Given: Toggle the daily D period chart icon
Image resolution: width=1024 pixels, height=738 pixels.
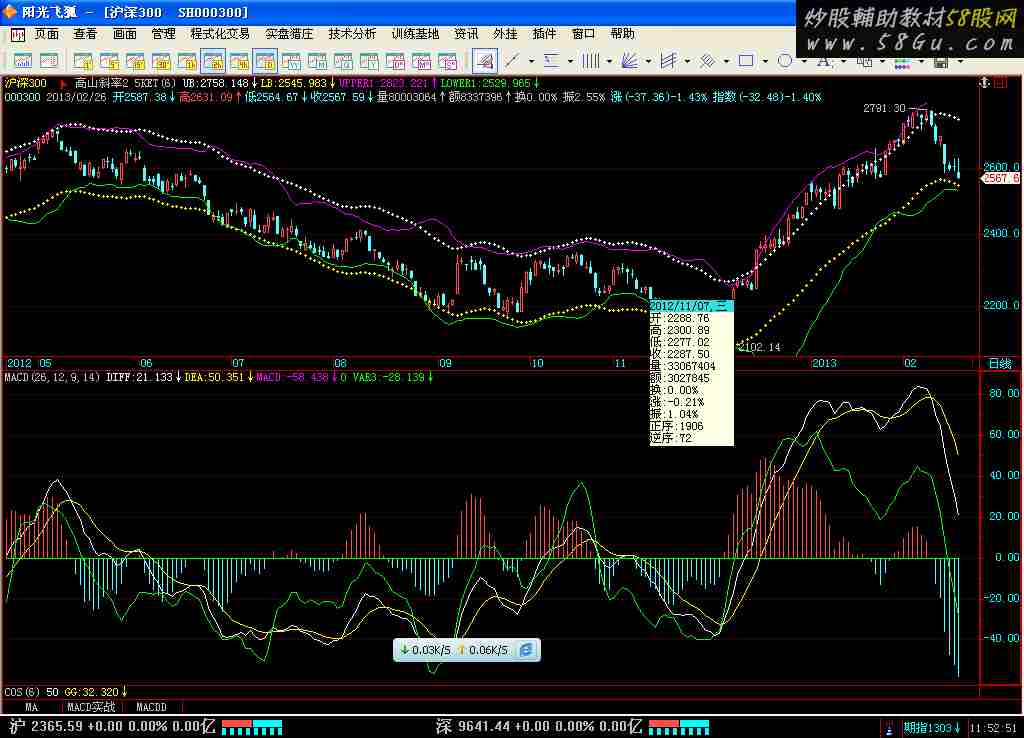Looking at the screenshot, I should 265,61.
